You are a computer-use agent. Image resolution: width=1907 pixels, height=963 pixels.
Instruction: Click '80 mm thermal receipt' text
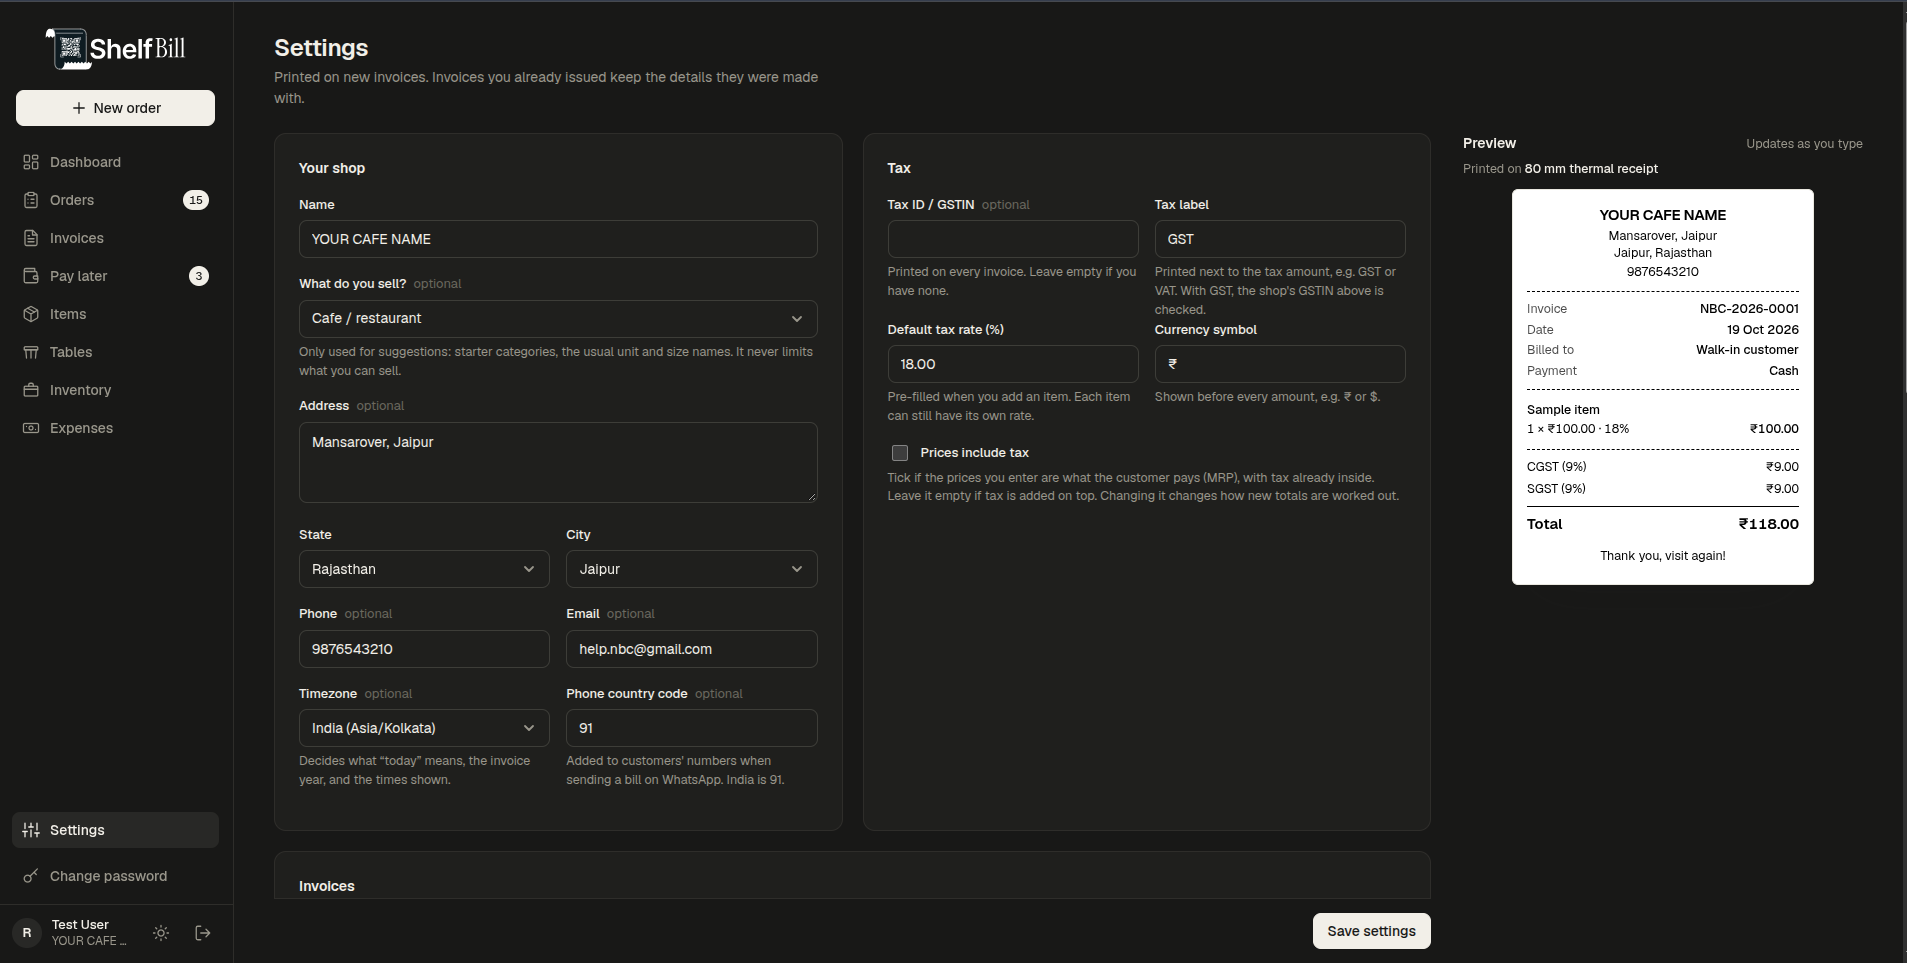point(1591,169)
